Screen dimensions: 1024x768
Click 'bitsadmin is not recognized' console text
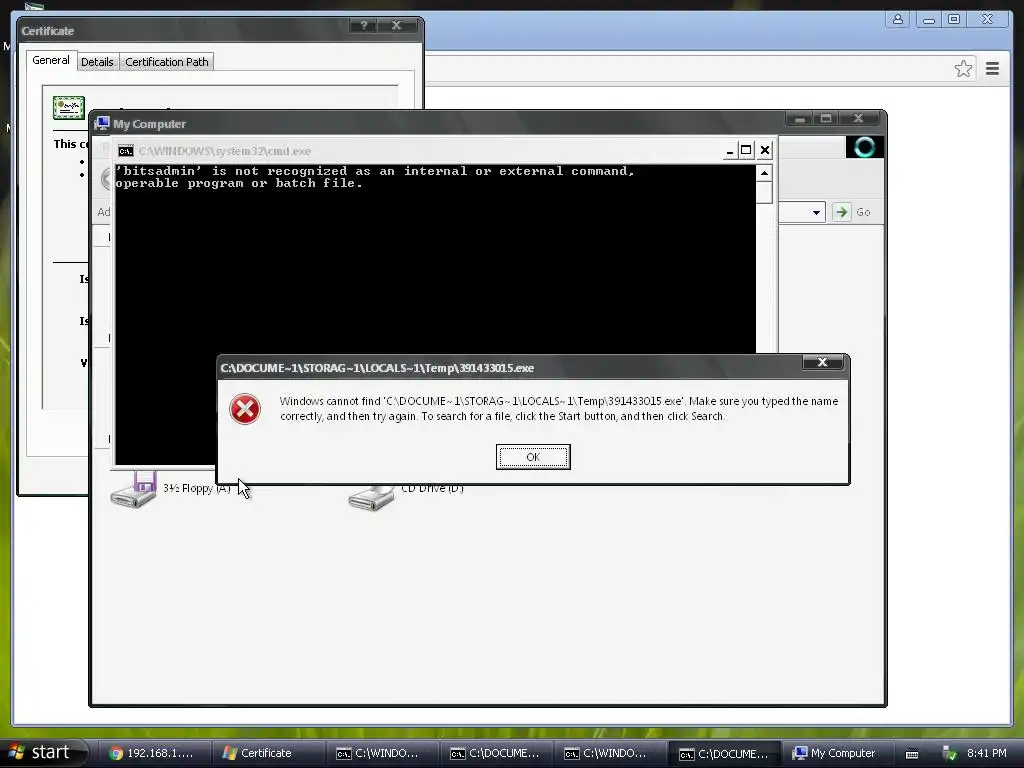click(375, 177)
